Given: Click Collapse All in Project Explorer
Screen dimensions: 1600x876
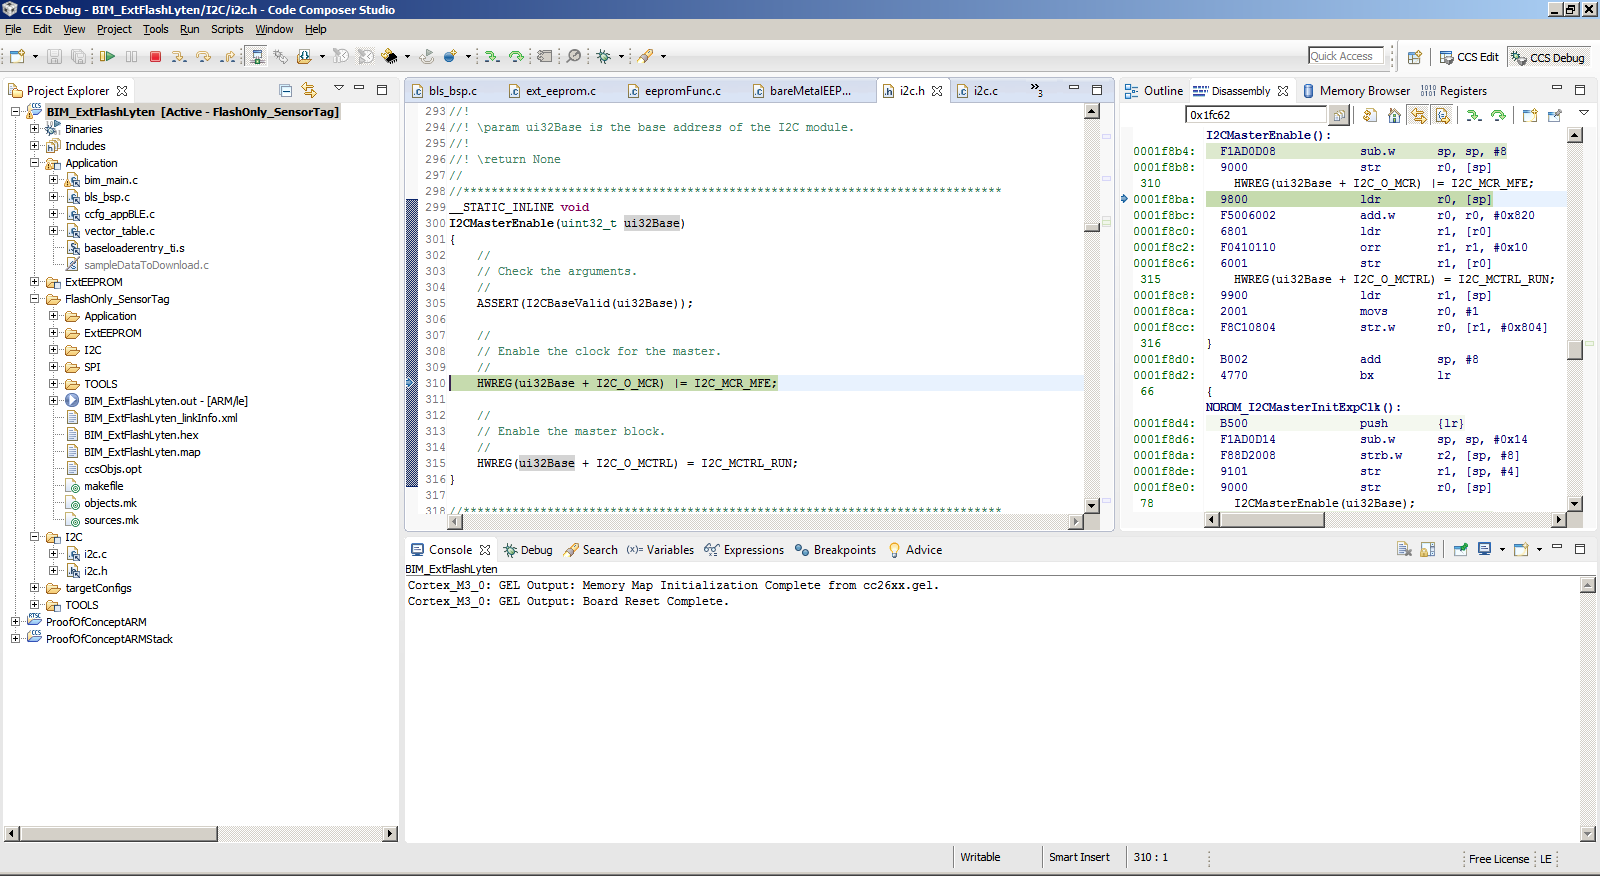Looking at the screenshot, I should [286, 90].
